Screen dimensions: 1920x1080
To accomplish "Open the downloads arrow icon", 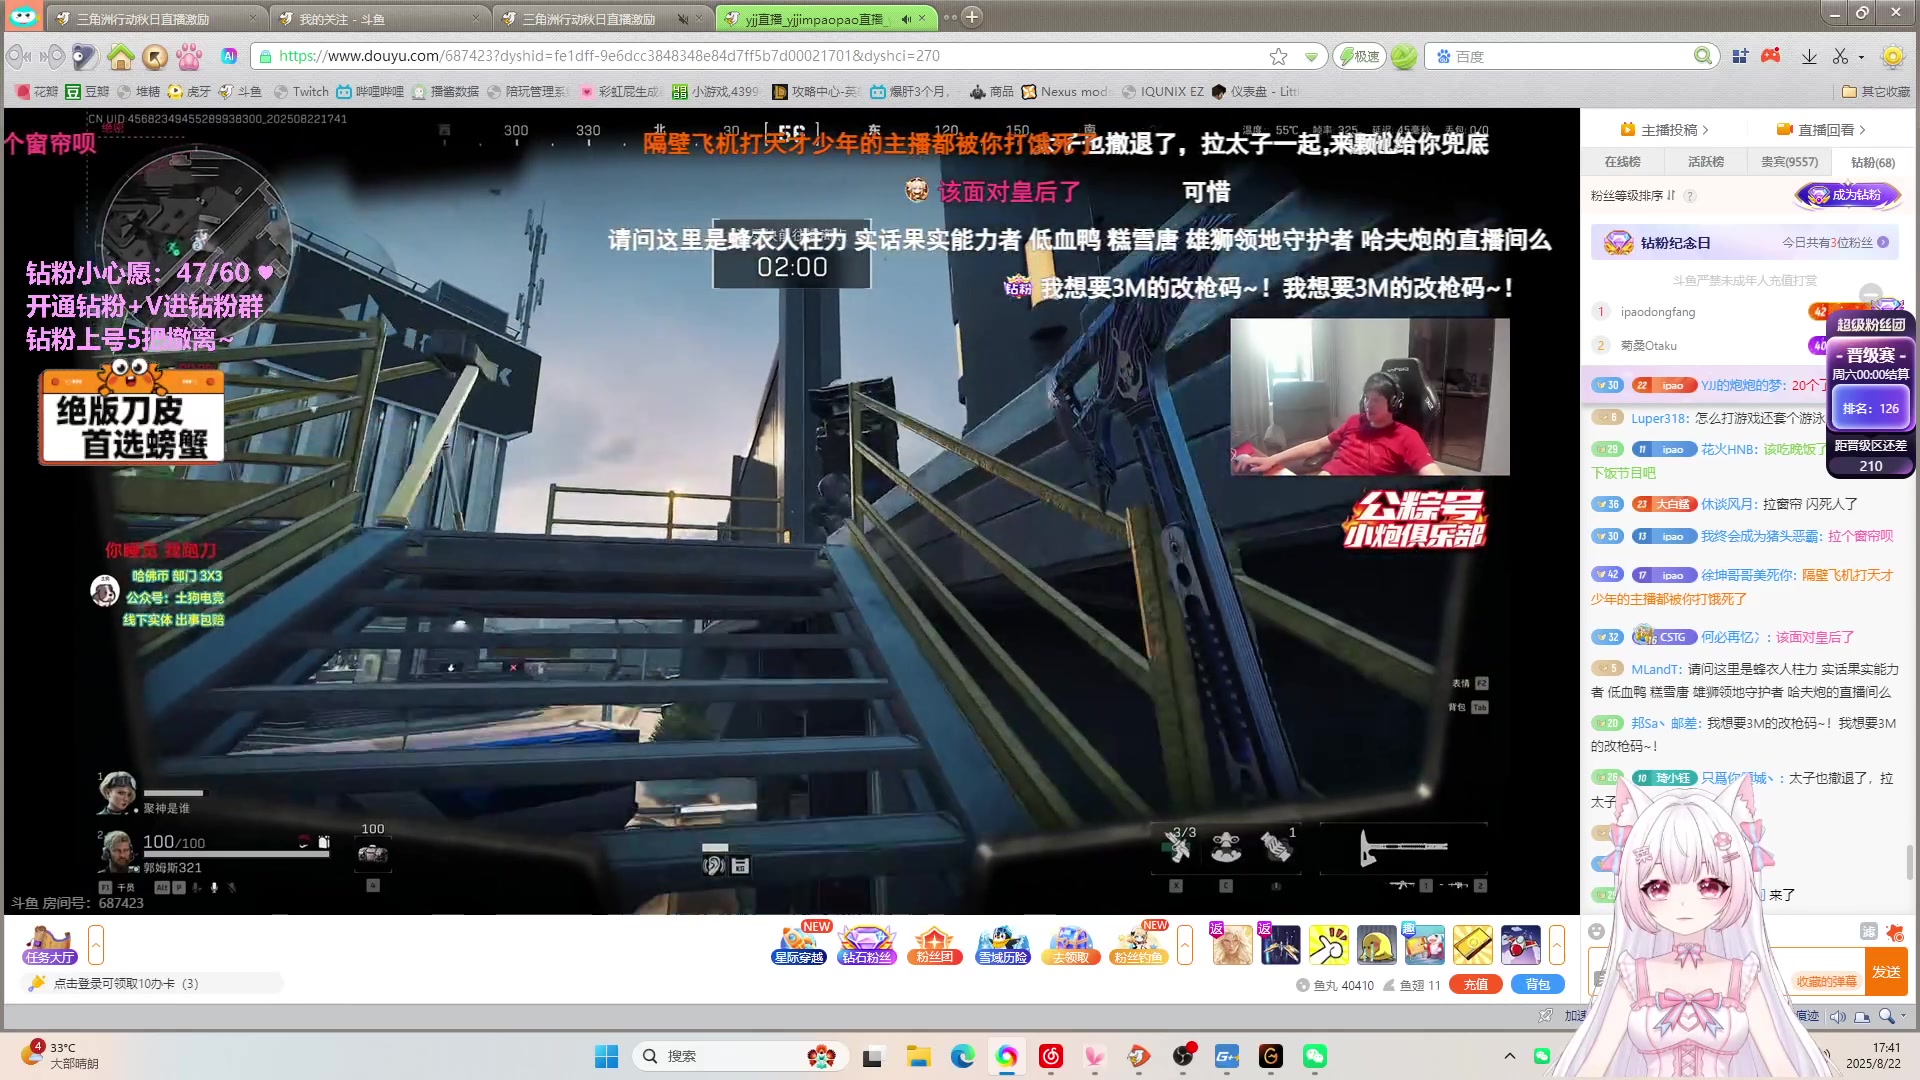I will (x=1809, y=56).
